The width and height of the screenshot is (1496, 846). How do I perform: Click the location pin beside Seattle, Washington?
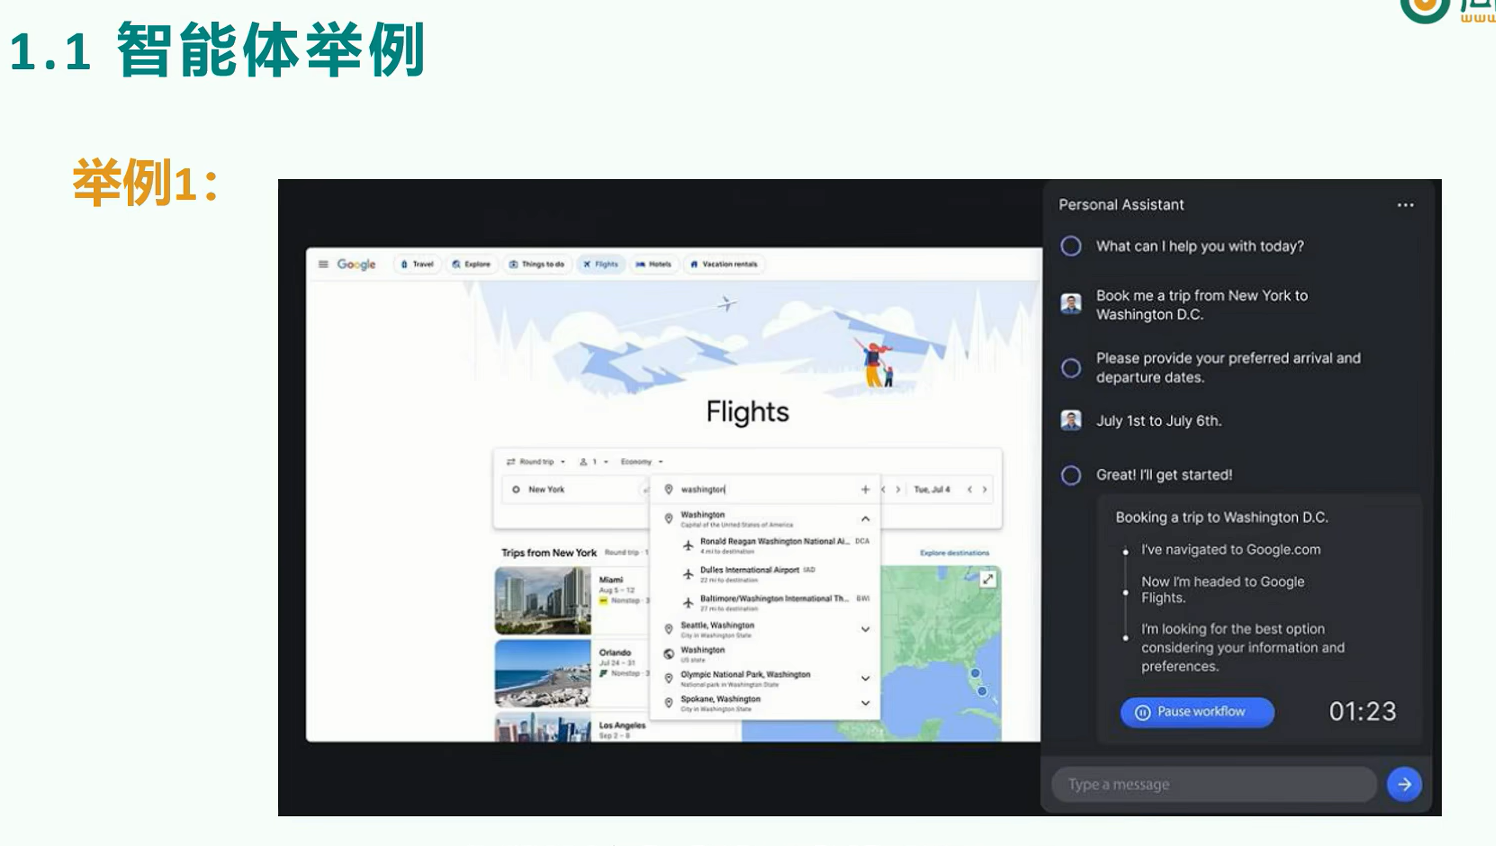[x=669, y=629]
